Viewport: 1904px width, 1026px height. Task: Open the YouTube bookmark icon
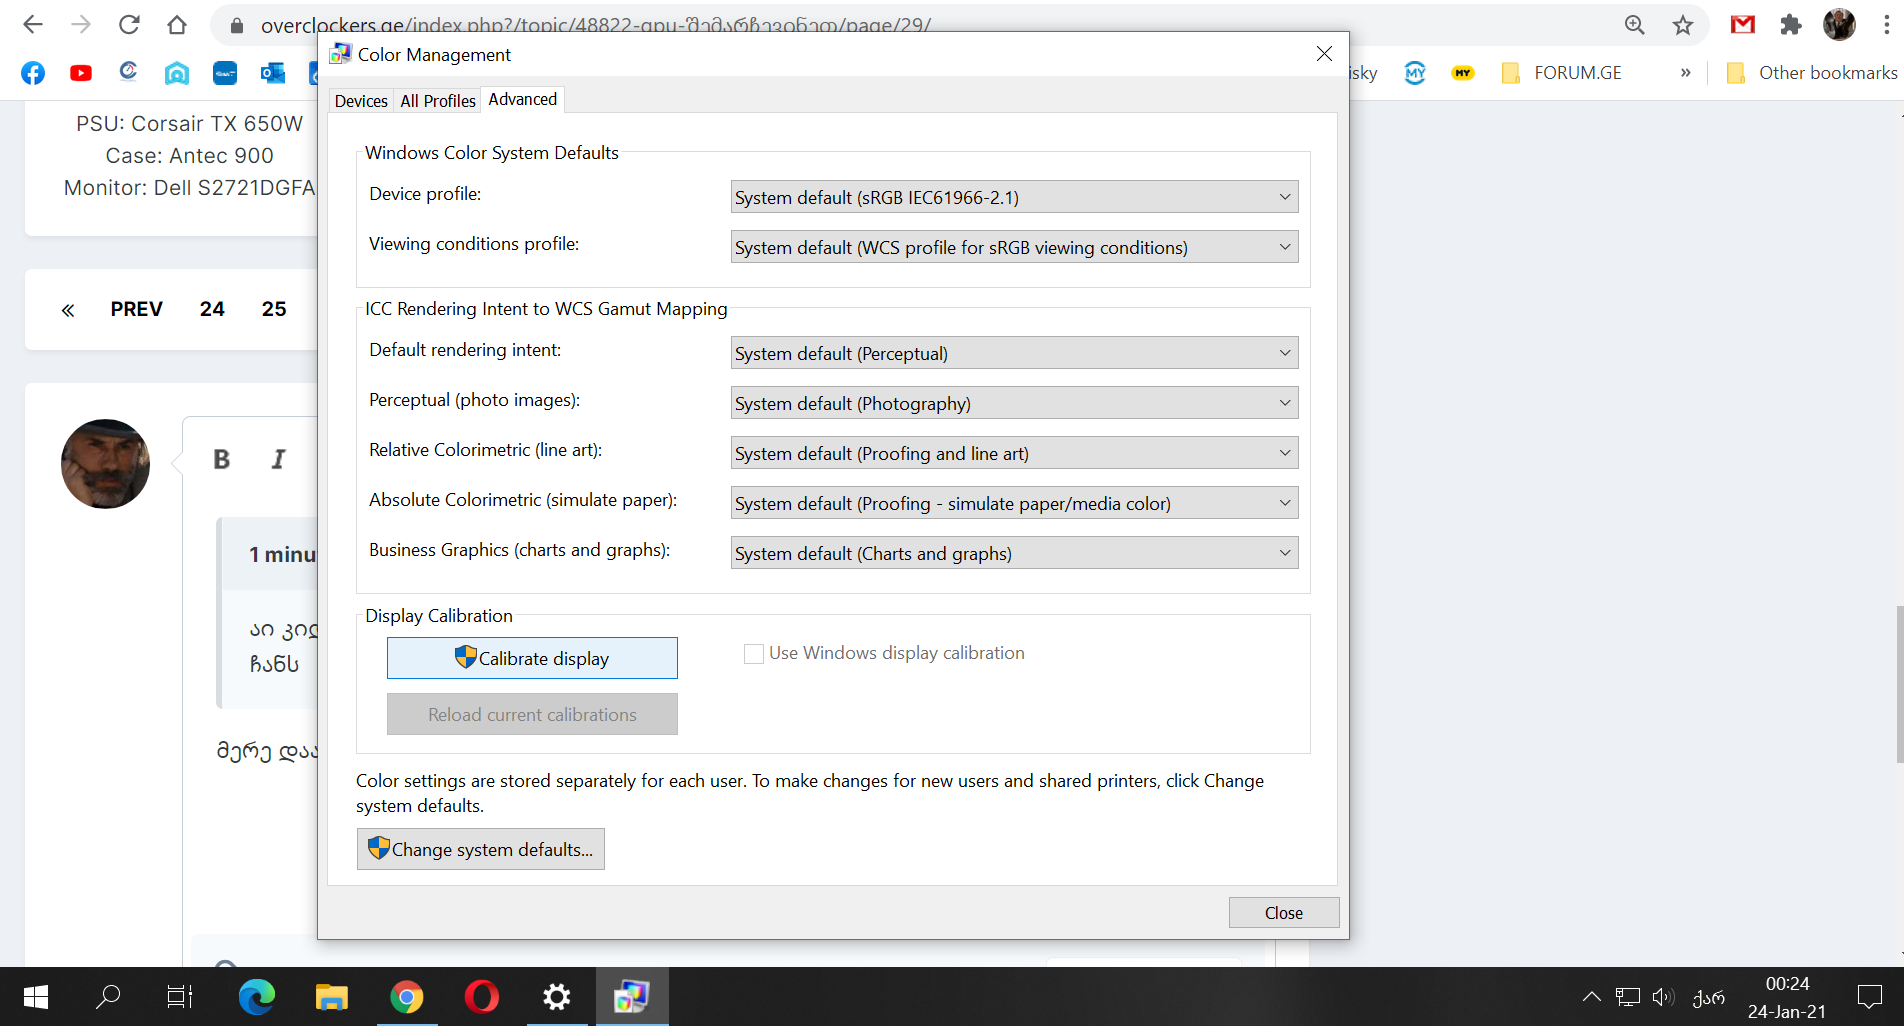[81, 73]
